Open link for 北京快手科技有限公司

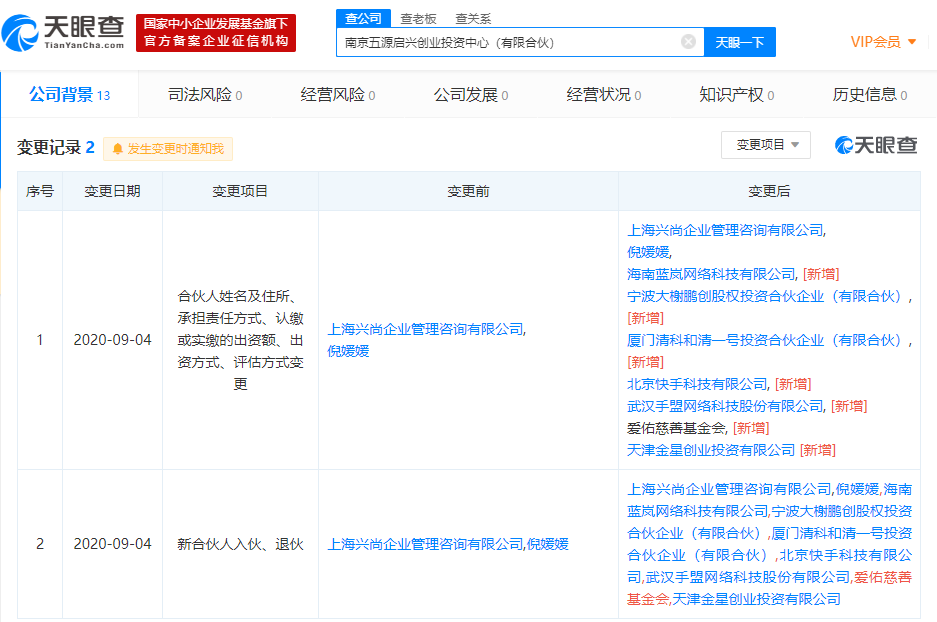click(695, 383)
